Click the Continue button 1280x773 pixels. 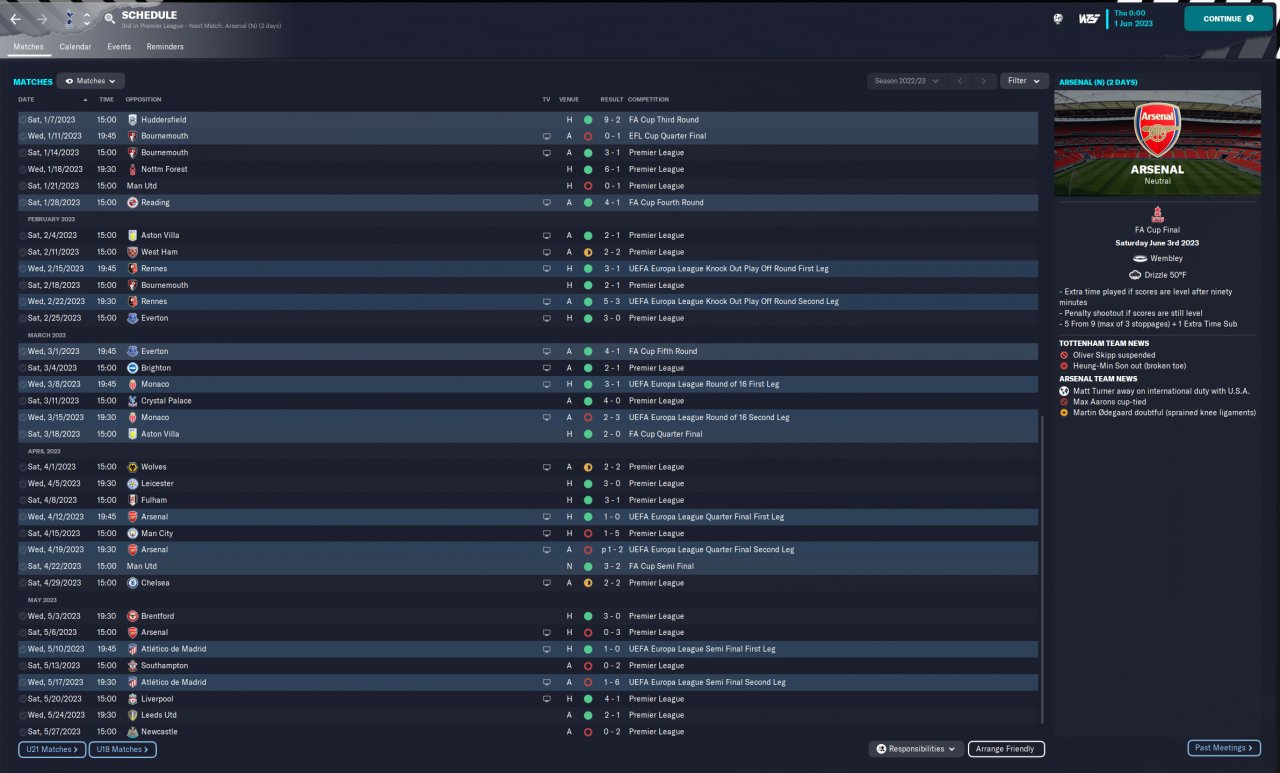[1229, 19]
